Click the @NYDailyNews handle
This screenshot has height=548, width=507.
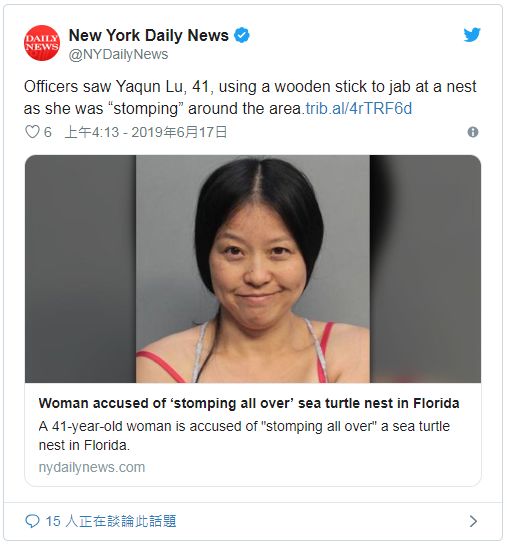click(x=118, y=55)
